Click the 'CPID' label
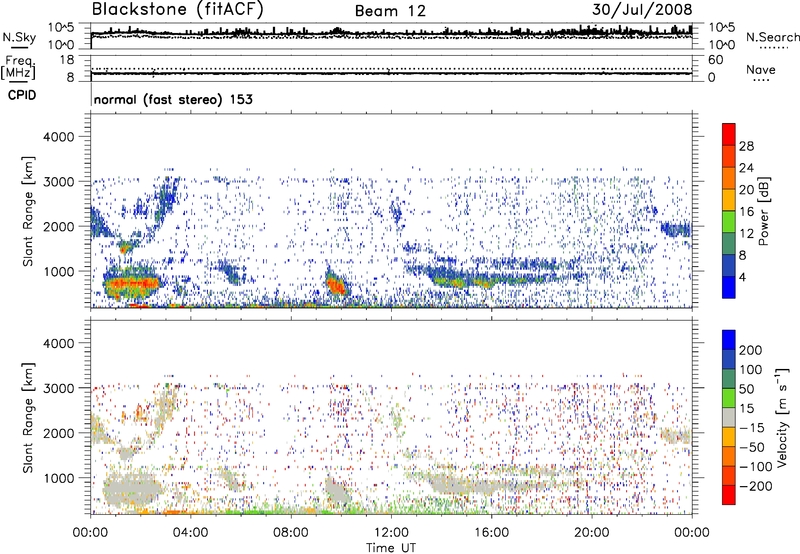 pos(22,95)
